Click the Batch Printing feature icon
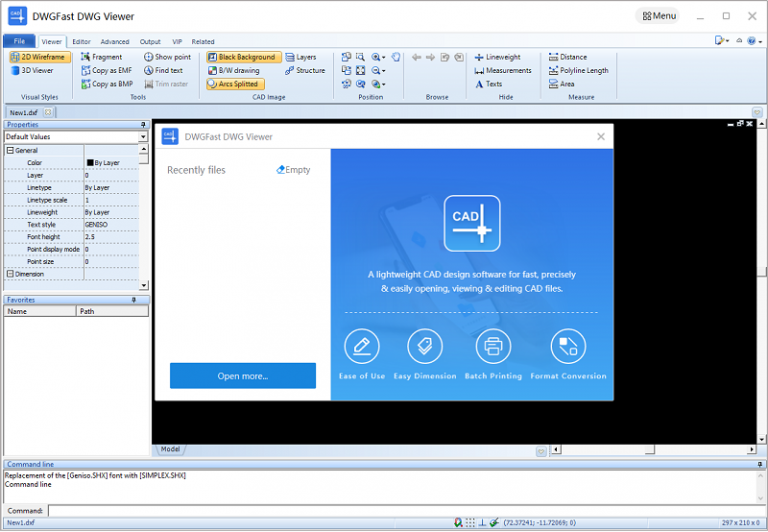The image size is (768, 532). pos(493,346)
